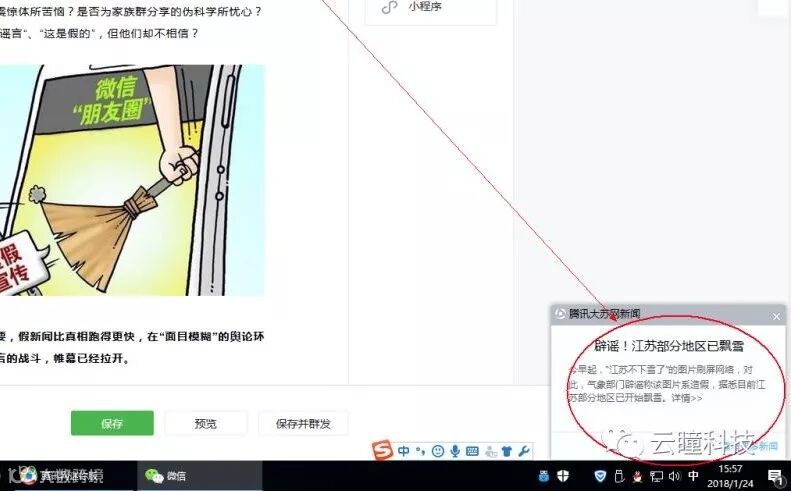Click 详情>> link in news popup
Viewport: 791px width, 491px height.
(x=687, y=398)
